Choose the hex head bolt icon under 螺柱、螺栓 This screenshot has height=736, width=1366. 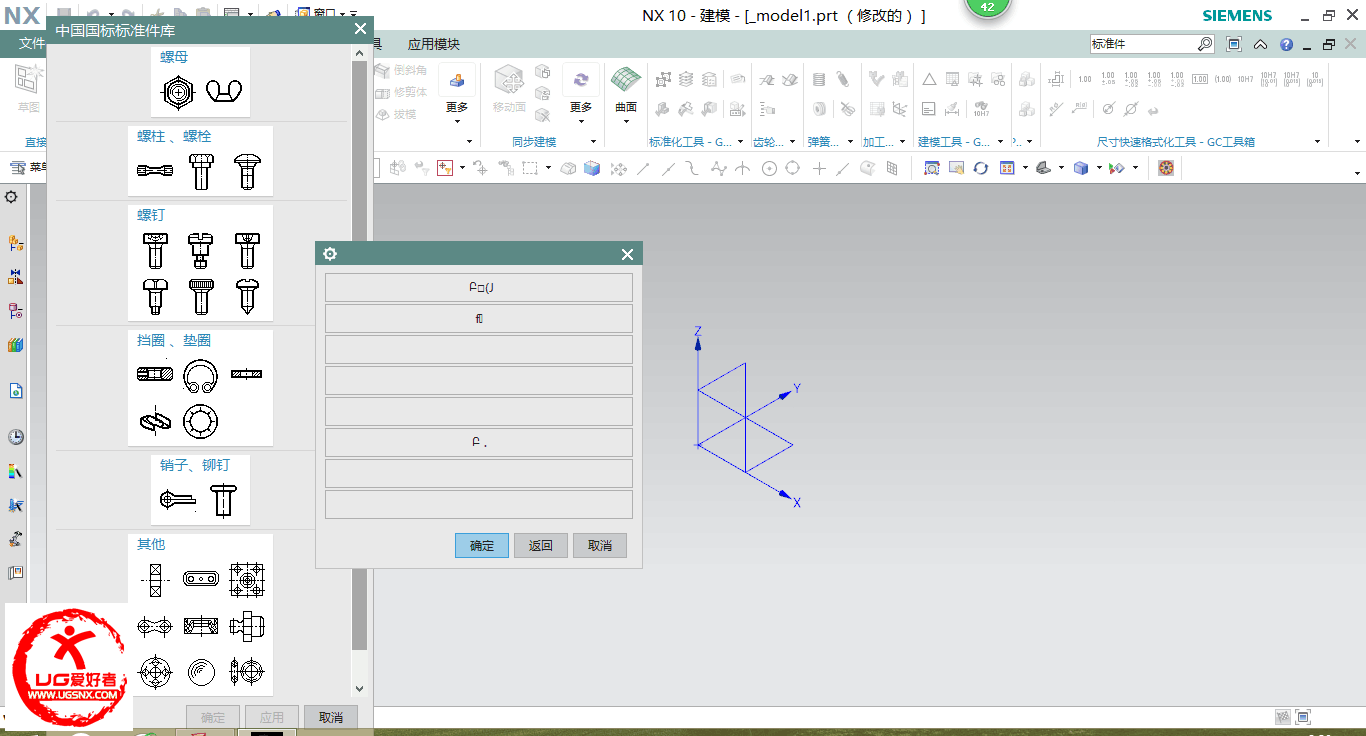coord(201,171)
